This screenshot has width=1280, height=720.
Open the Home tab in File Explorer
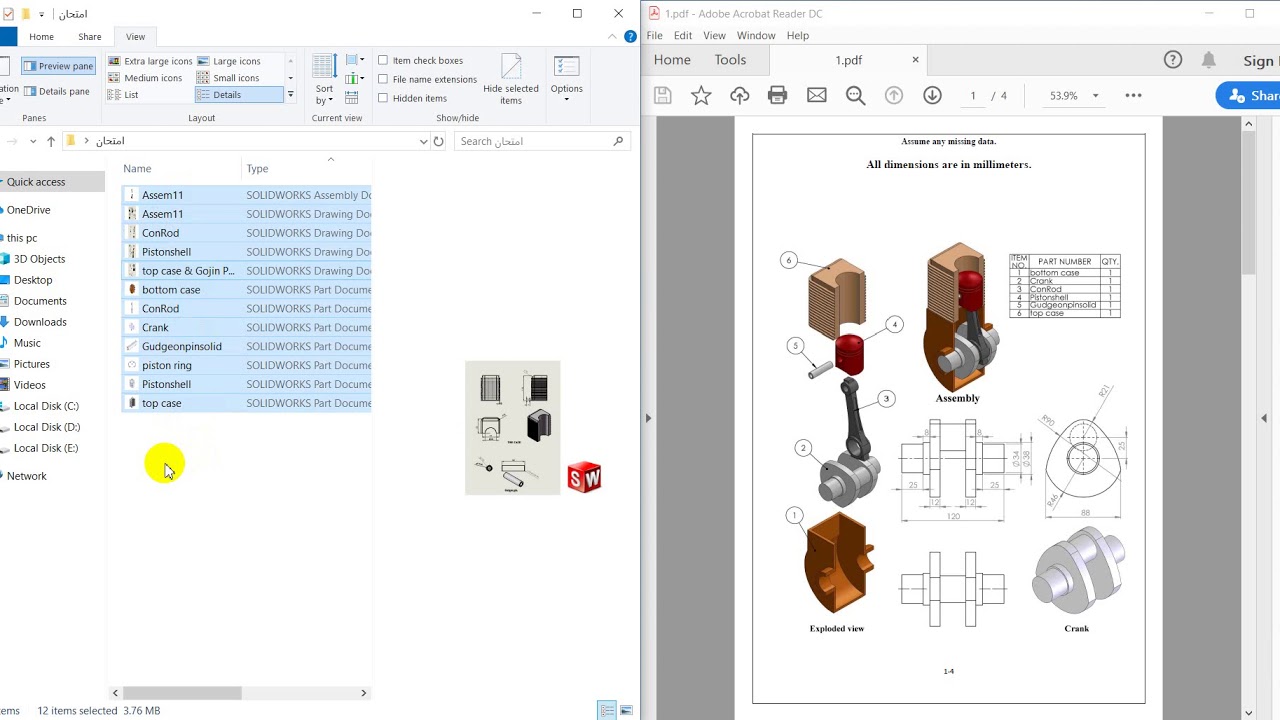(41, 37)
